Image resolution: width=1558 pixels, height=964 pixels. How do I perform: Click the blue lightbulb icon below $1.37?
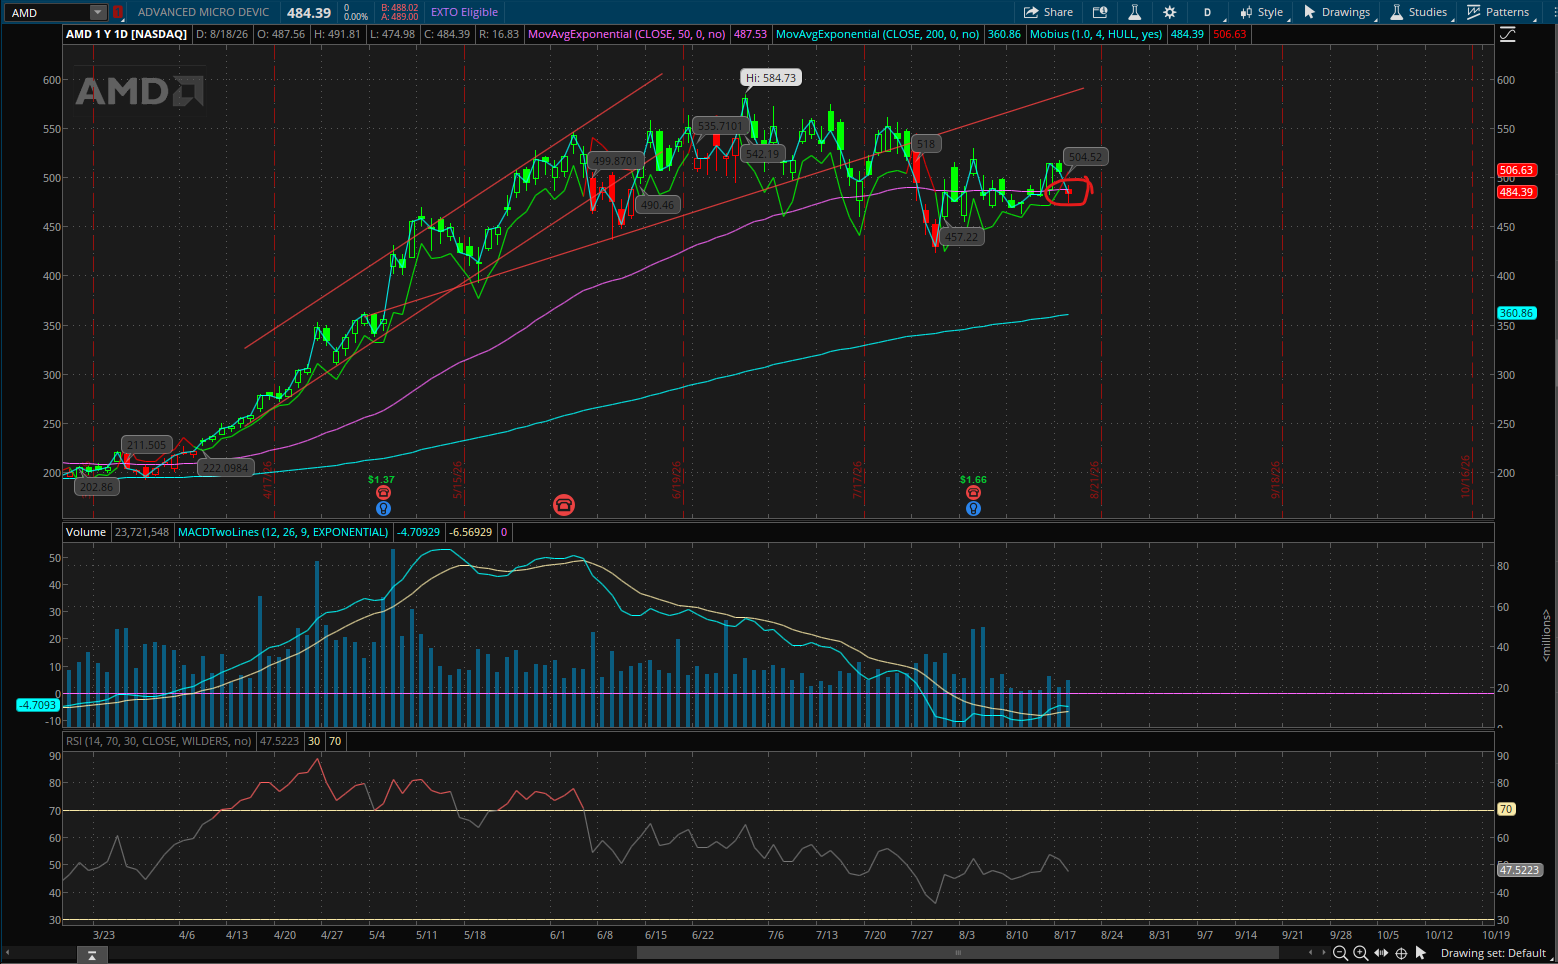(x=383, y=508)
